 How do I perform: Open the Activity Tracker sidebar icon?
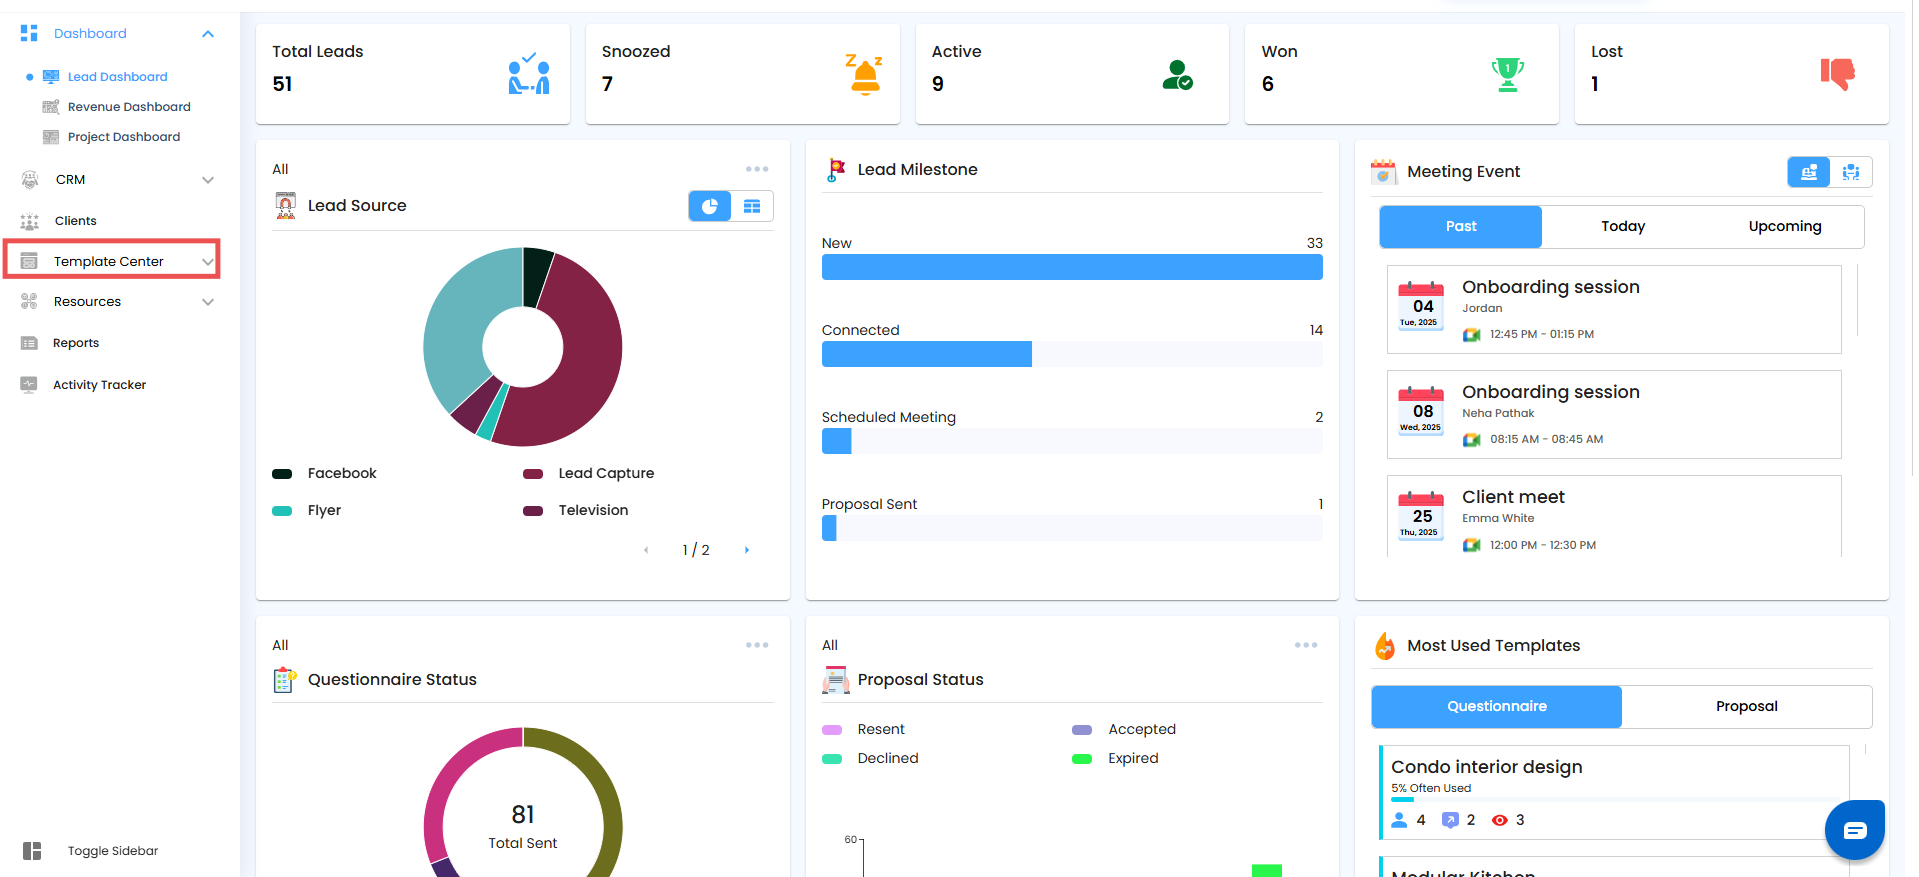[x=29, y=384]
